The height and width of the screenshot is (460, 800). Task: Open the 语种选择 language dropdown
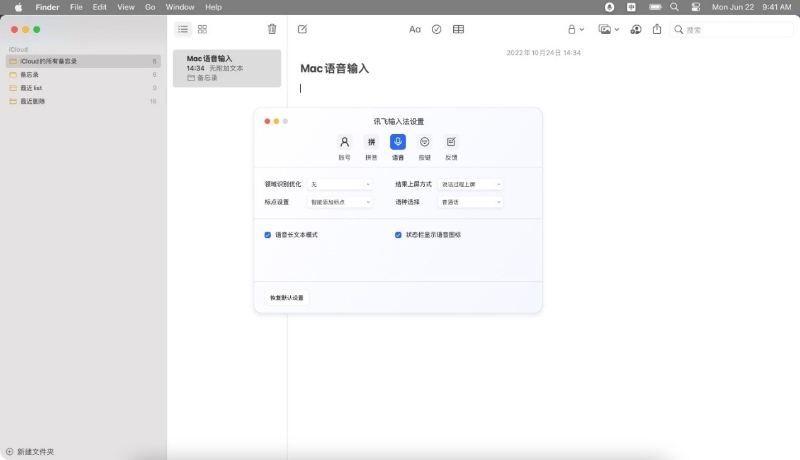[x=470, y=202]
